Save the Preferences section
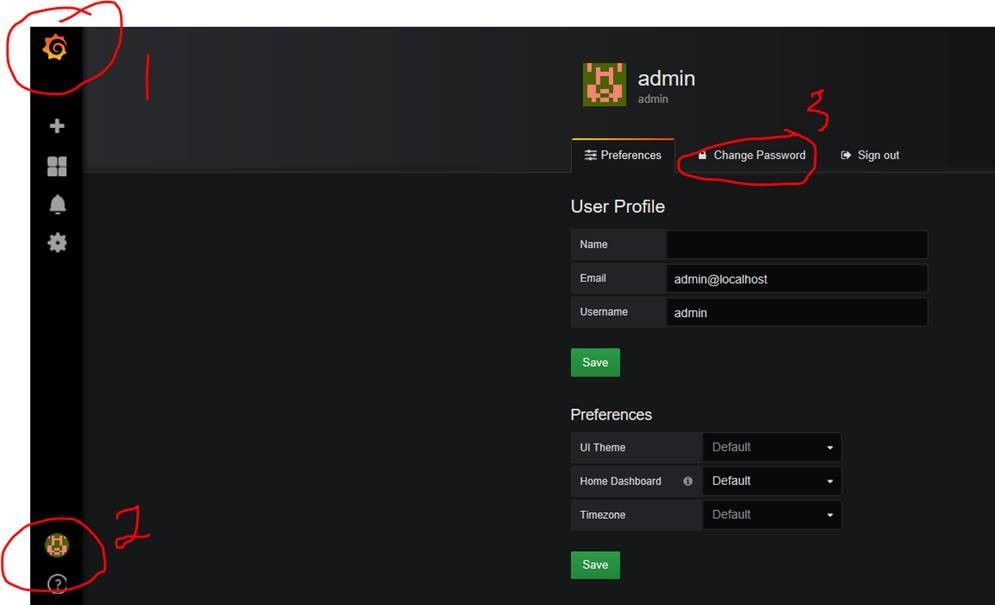This screenshot has height=605, width=995. [595, 565]
